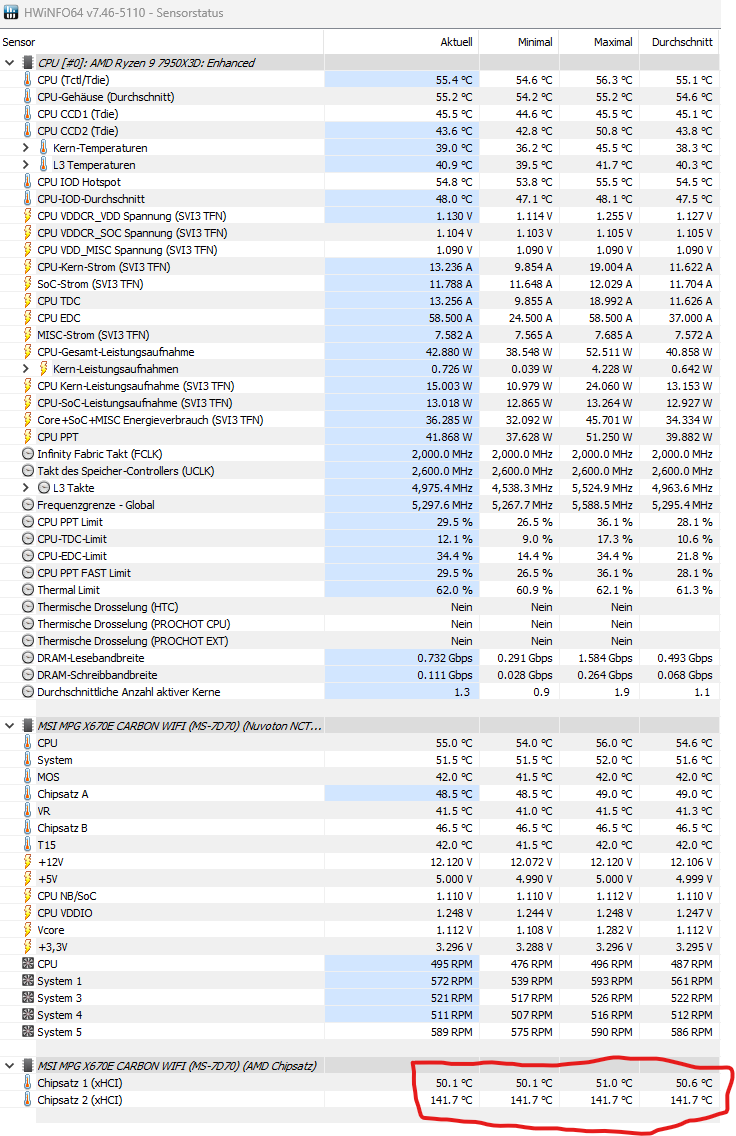Click lightning icon of CPU-Gesamt-Leistungsaufnahme
Screen dimensions: 736x1136
pyautogui.click(x=28, y=352)
